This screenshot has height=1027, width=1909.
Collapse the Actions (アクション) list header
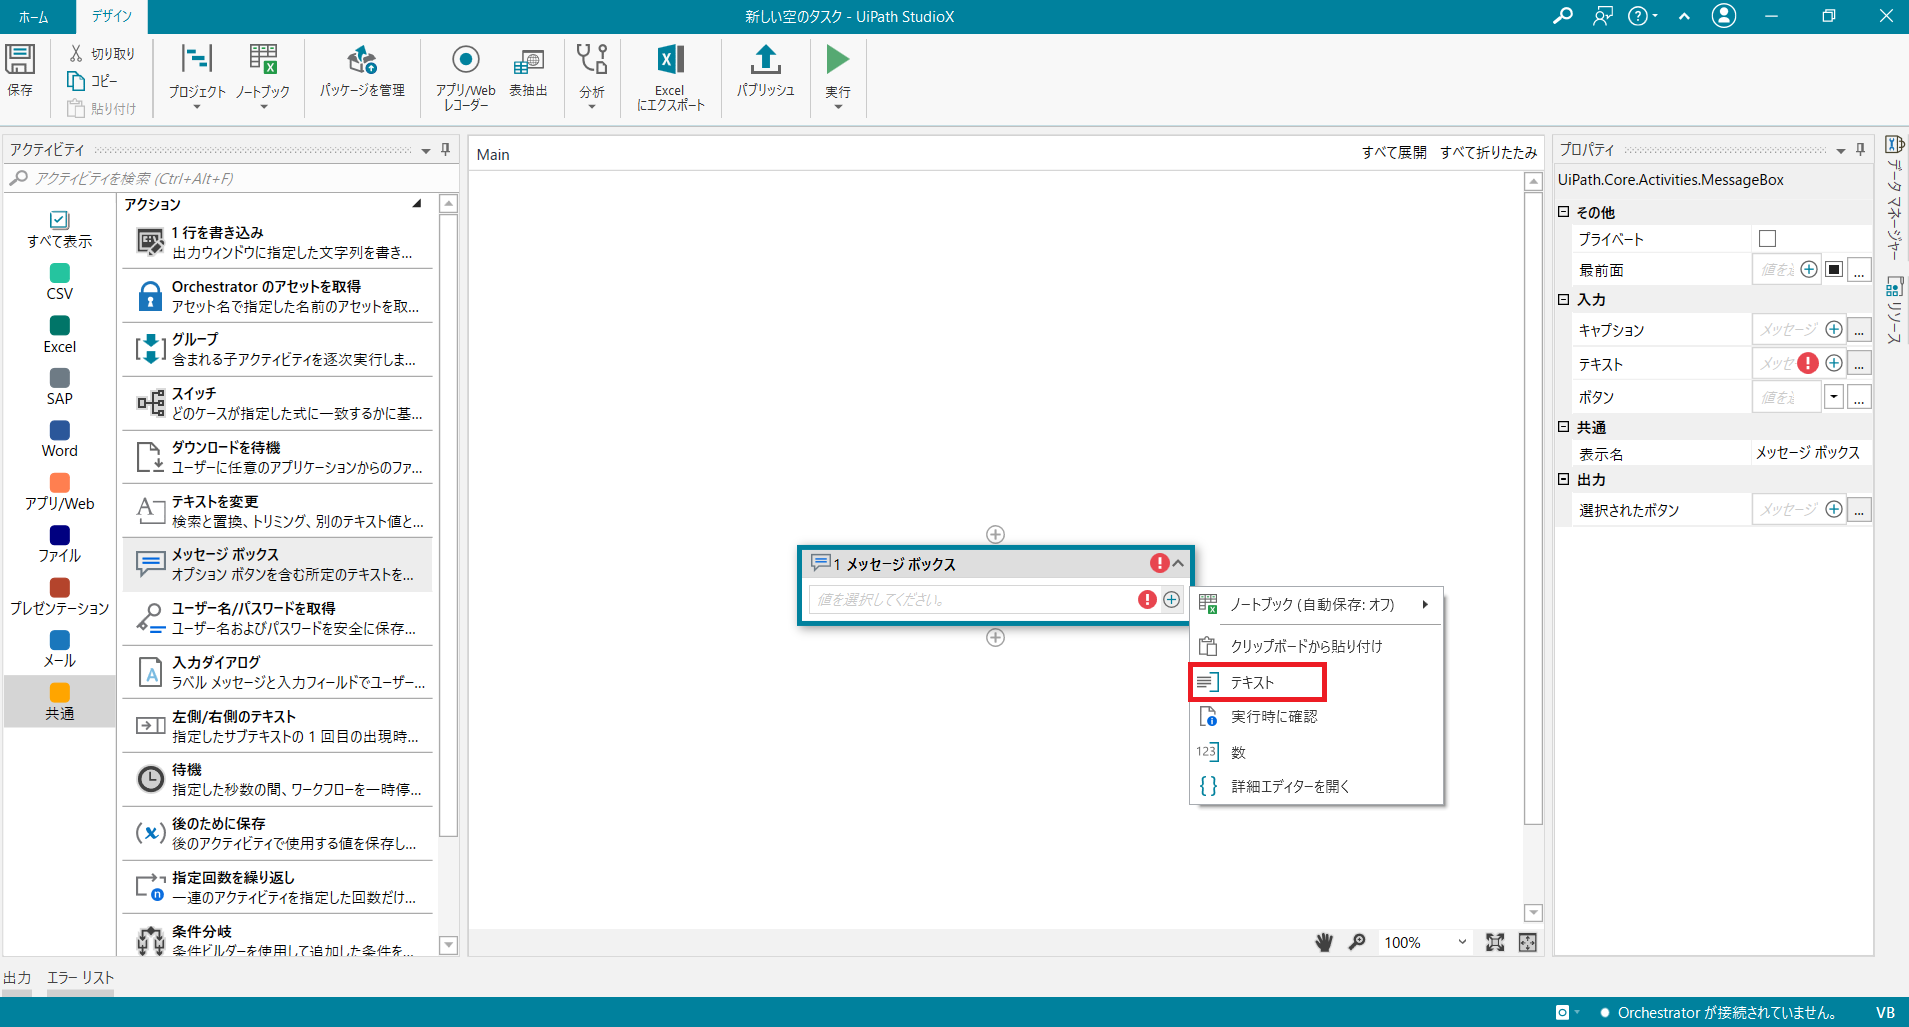(x=417, y=204)
